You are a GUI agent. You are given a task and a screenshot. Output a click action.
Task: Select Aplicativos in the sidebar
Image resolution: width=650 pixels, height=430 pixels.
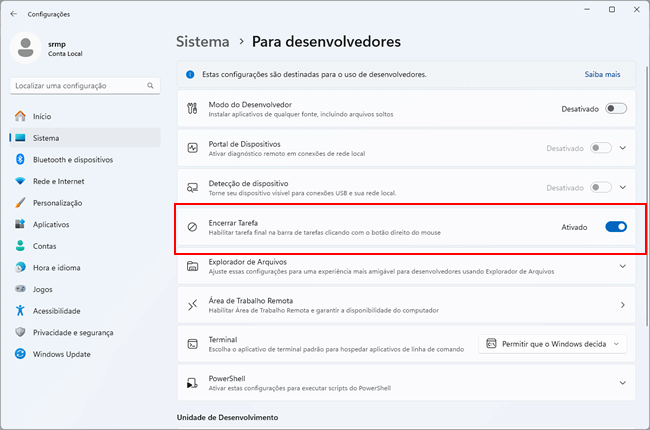85,224
